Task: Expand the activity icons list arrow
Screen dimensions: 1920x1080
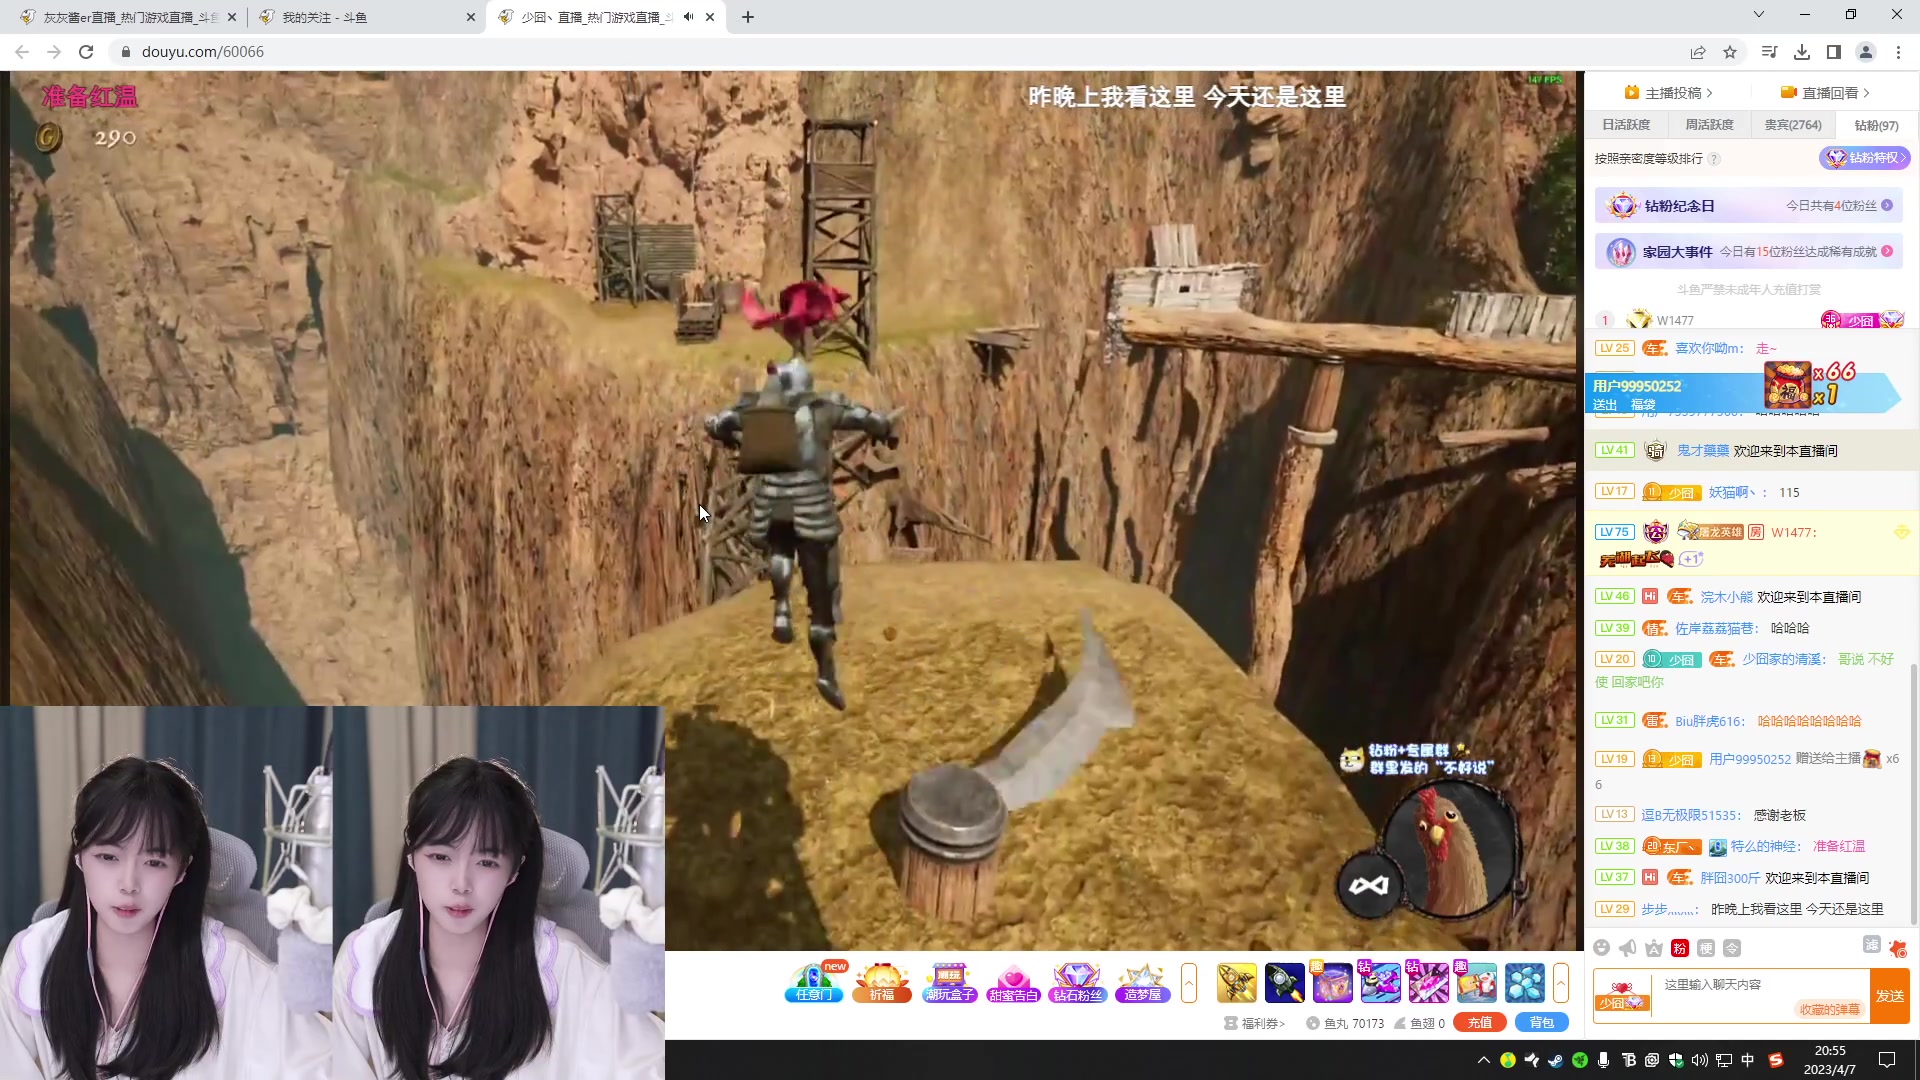Action: (x=1189, y=983)
